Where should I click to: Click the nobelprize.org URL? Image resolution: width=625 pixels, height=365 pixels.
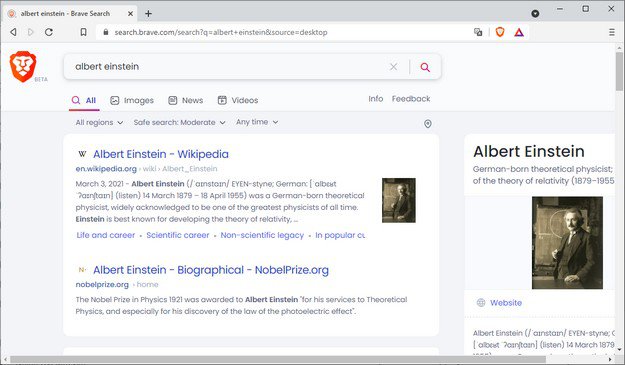point(102,285)
